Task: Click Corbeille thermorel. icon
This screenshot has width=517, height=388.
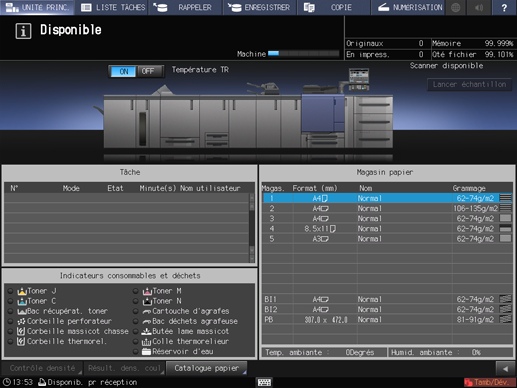Action: [x=21, y=341]
